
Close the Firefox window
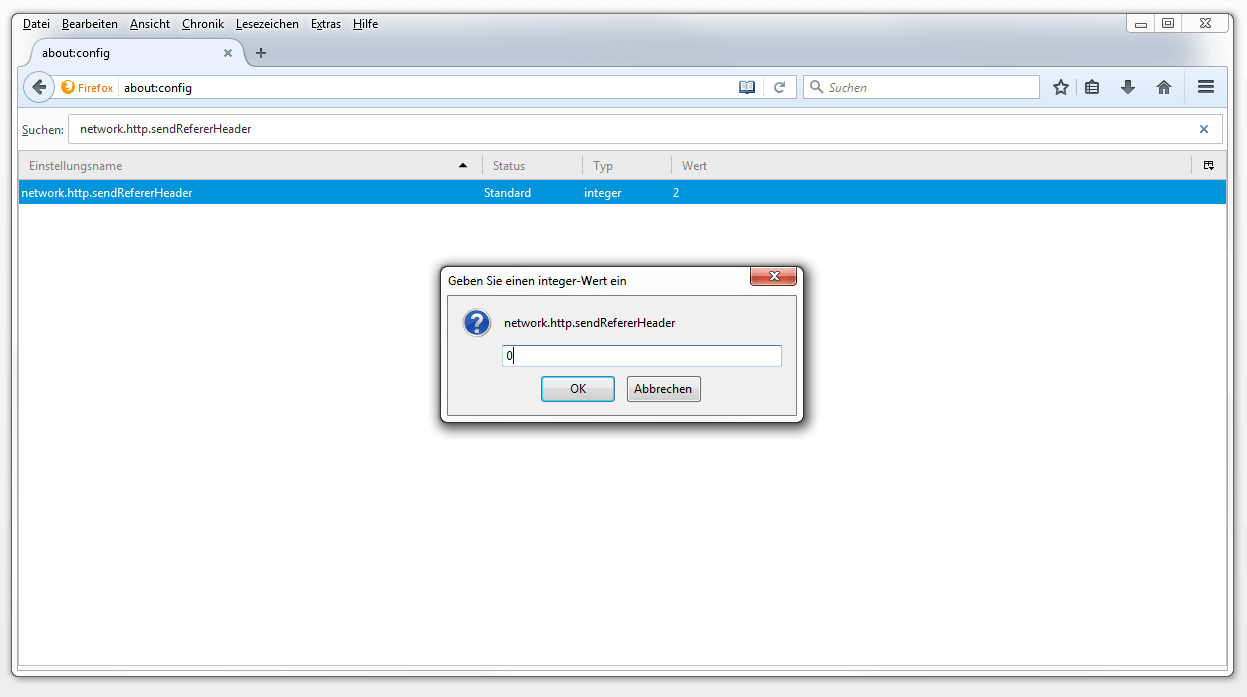pyautogui.click(x=1203, y=23)
